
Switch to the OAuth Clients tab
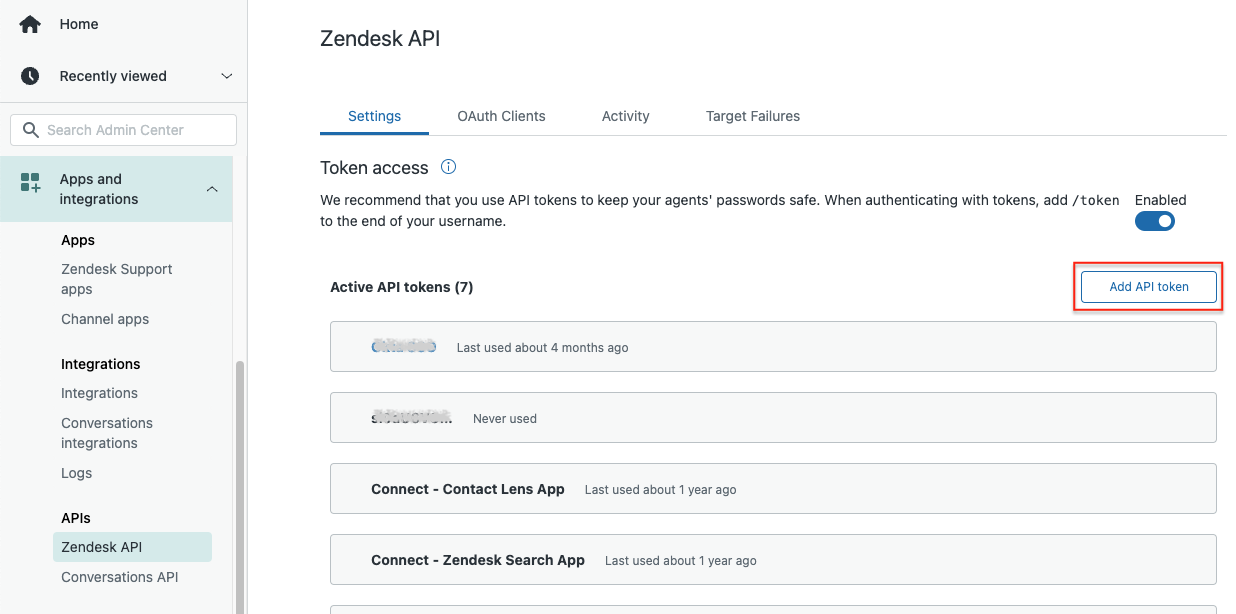501,116
